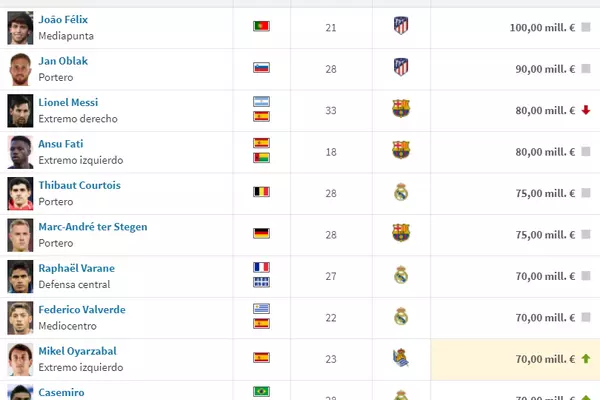Click Slovenia flag in Jan Oblak row
Viewport: 600px width, 400px height.
(x=262, y=68)
